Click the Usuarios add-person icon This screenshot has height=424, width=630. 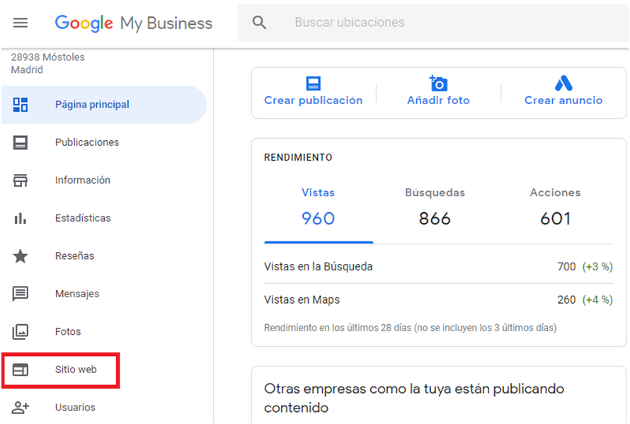(x=20, y=408)
